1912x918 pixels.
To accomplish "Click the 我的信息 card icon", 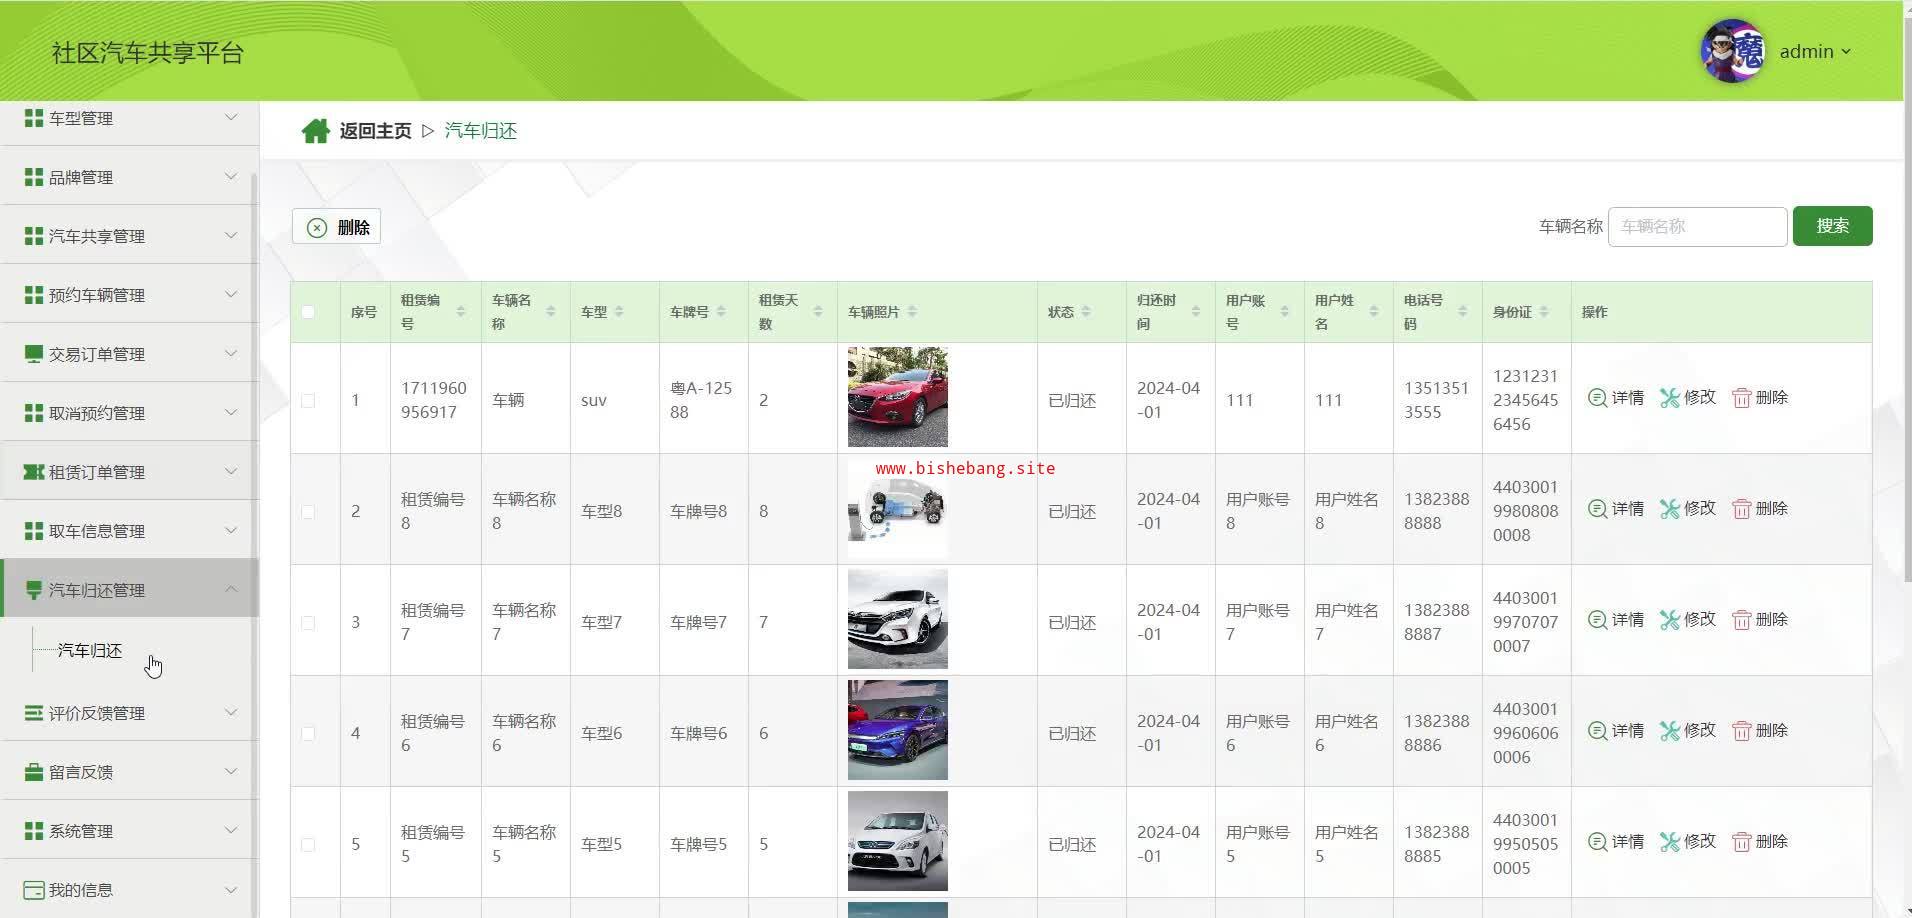I will [34, 890].
